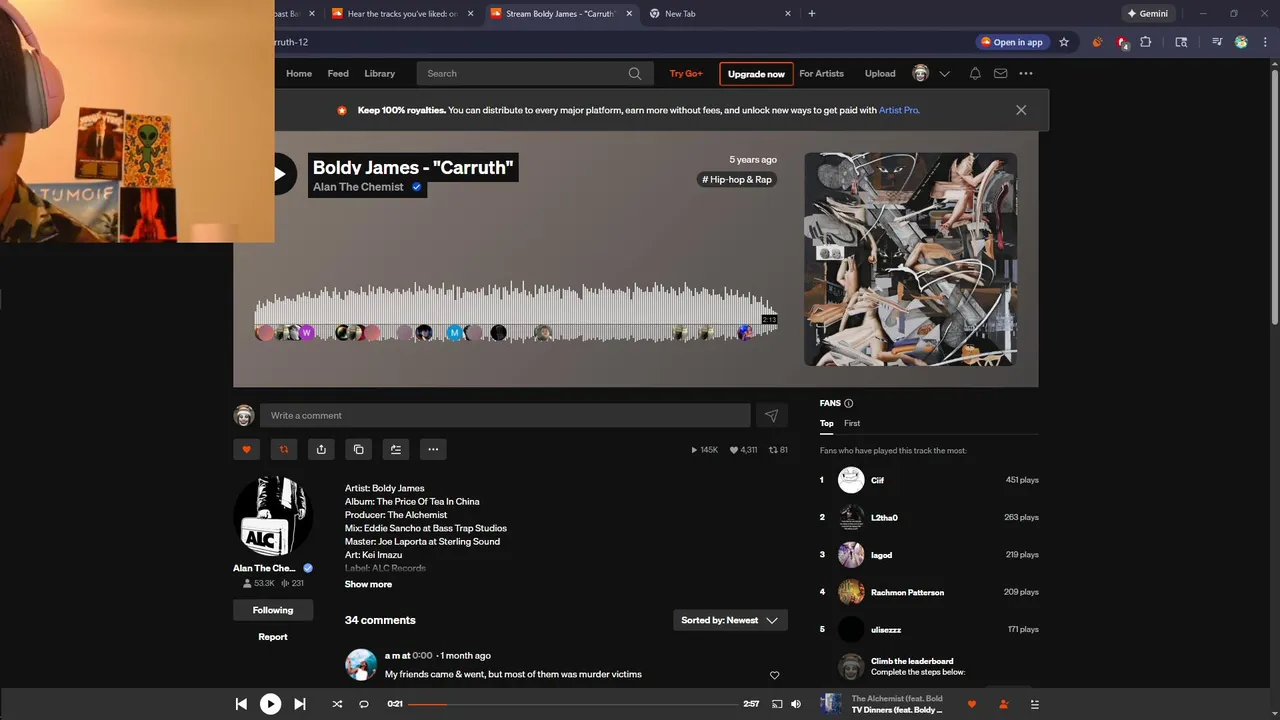Like the now-playing TV Dinners track
The width and height of the screenshot is (1280, 720).
point(971,704)
